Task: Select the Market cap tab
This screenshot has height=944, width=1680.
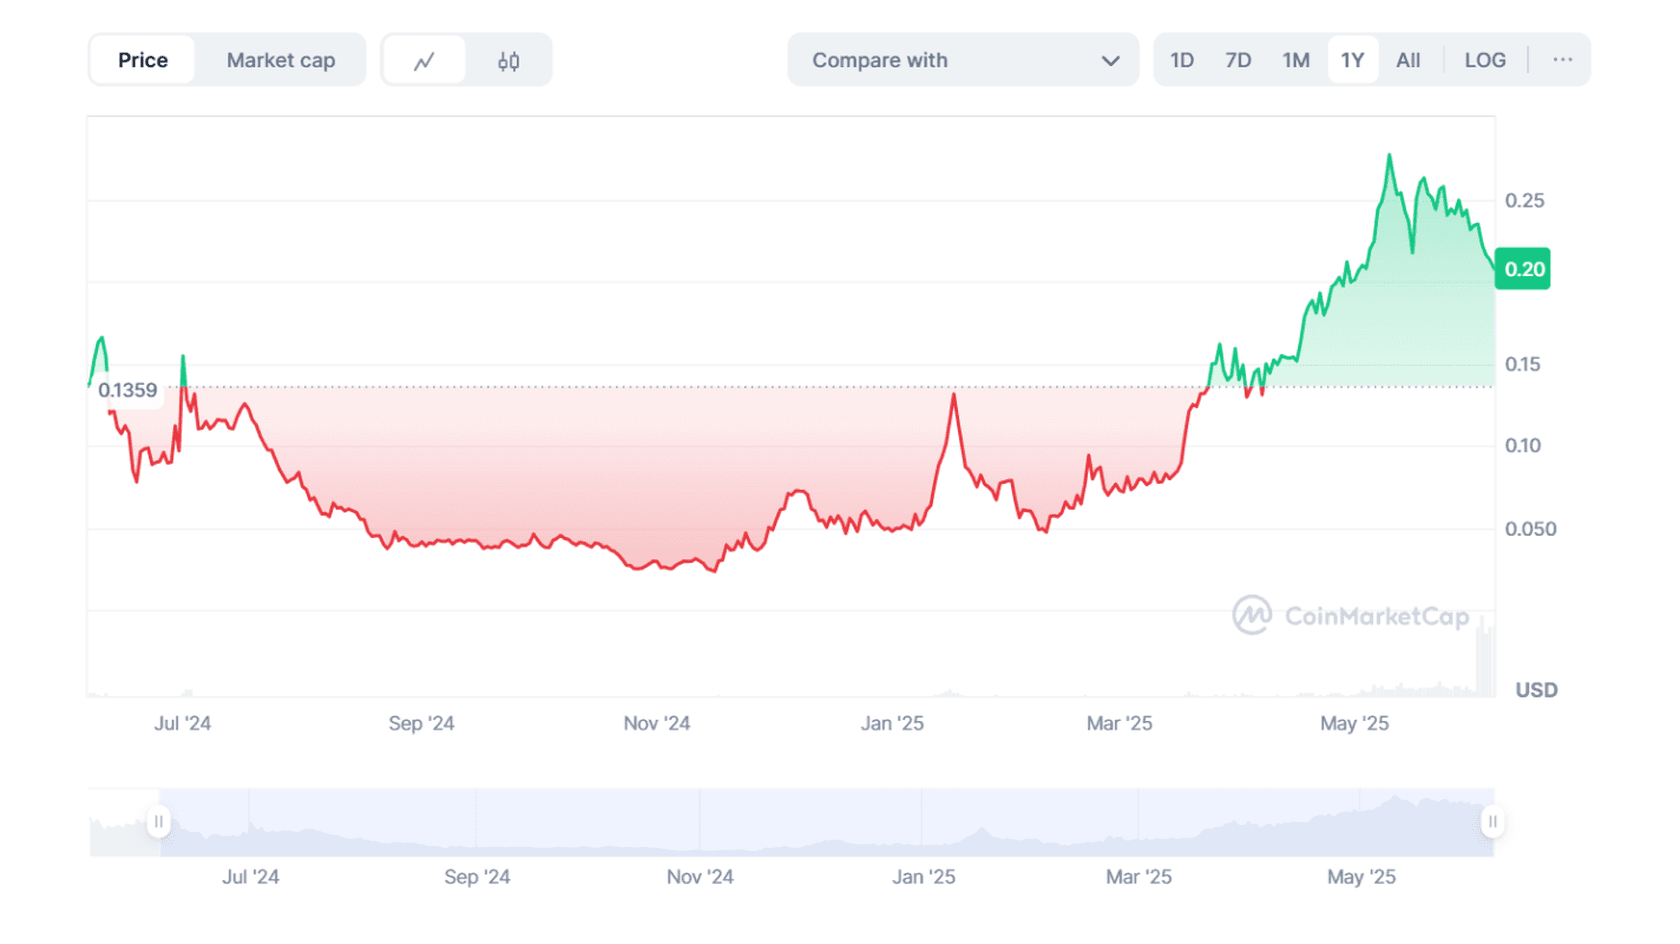Action: click(x=281, y=60)
